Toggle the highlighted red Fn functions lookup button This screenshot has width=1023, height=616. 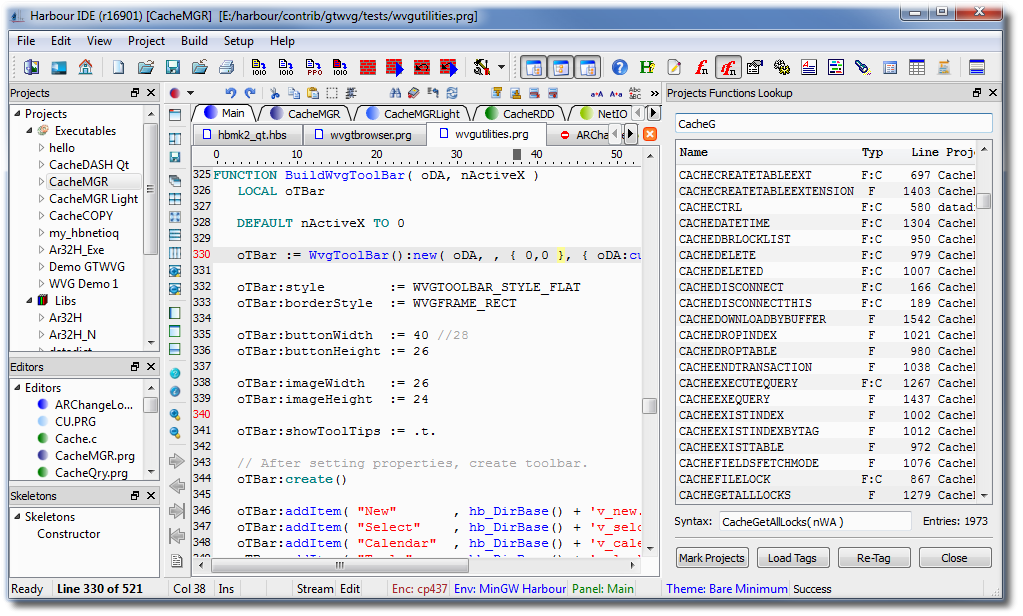pos(728,68)
